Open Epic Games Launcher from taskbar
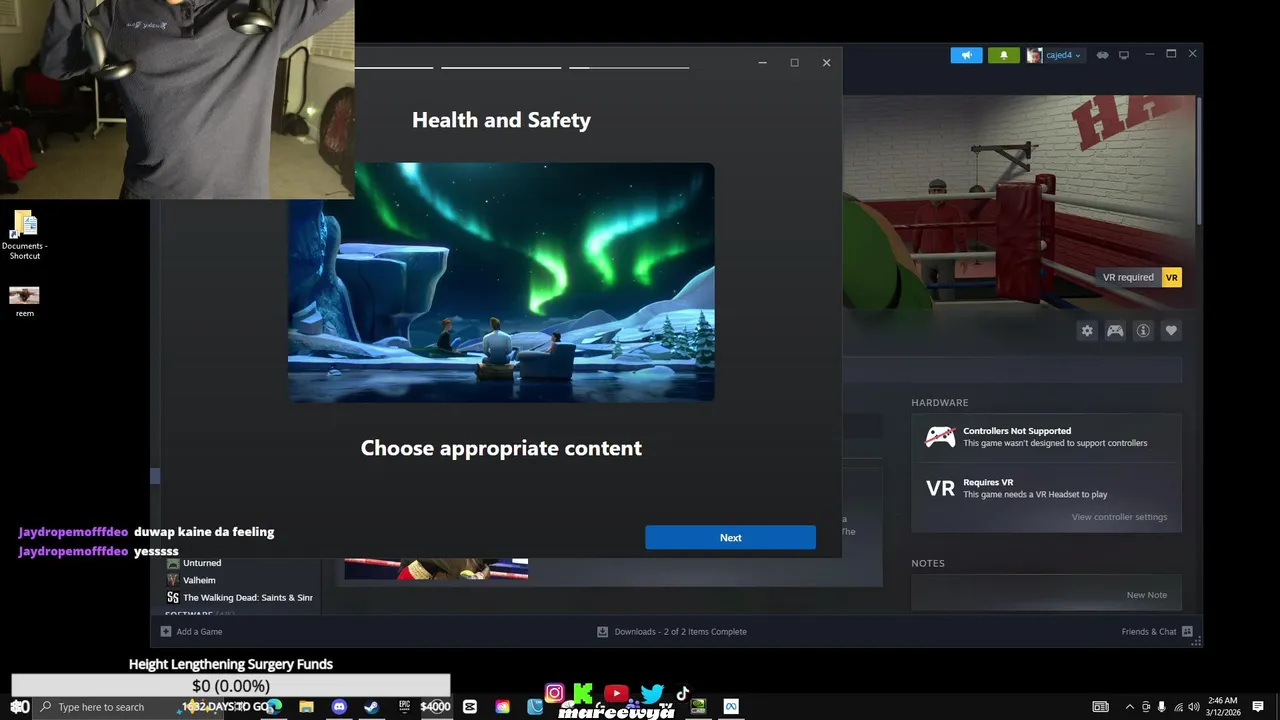This screenshot has width=1280, height=720. [x=404, y=707]
